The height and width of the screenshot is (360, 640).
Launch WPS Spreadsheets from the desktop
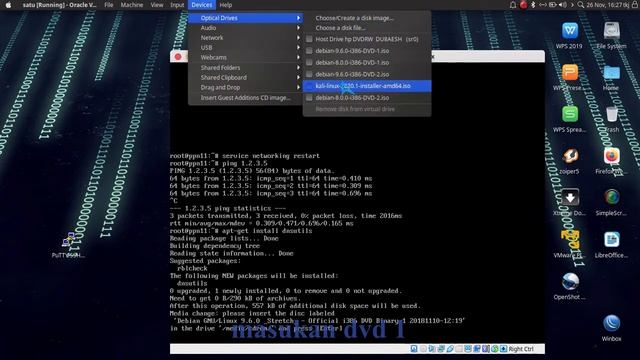(x=569, y=114)
